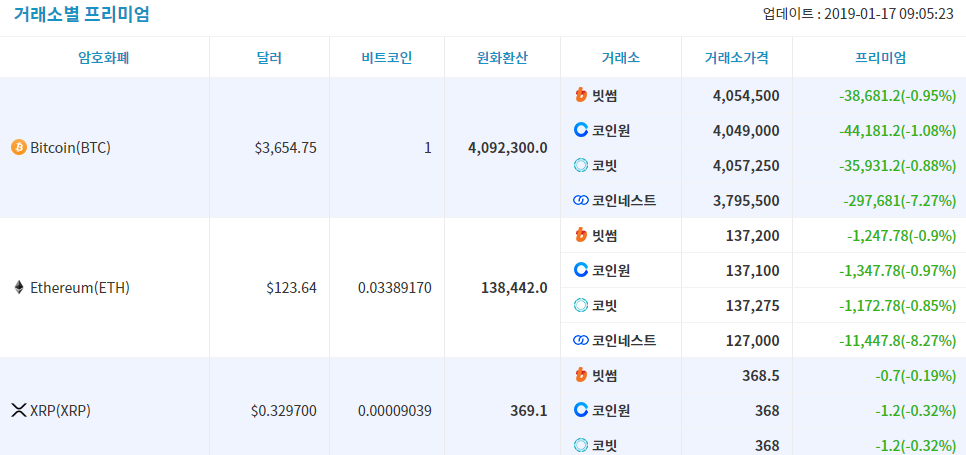Click the 4,054,500 빗썸 Bitcoin price

point(747,96)
